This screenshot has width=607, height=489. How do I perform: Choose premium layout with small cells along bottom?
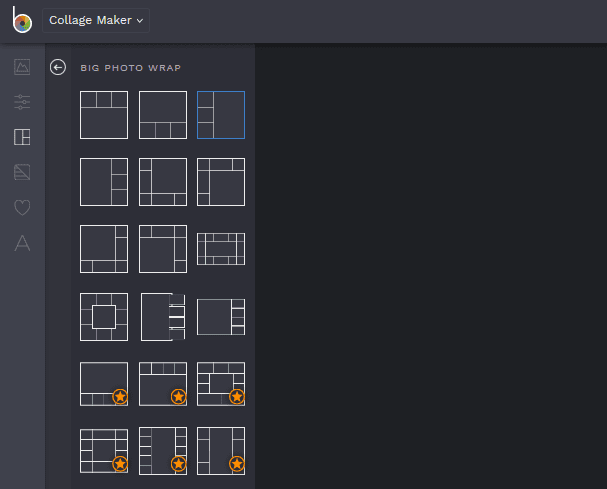(x=104, y=384)
